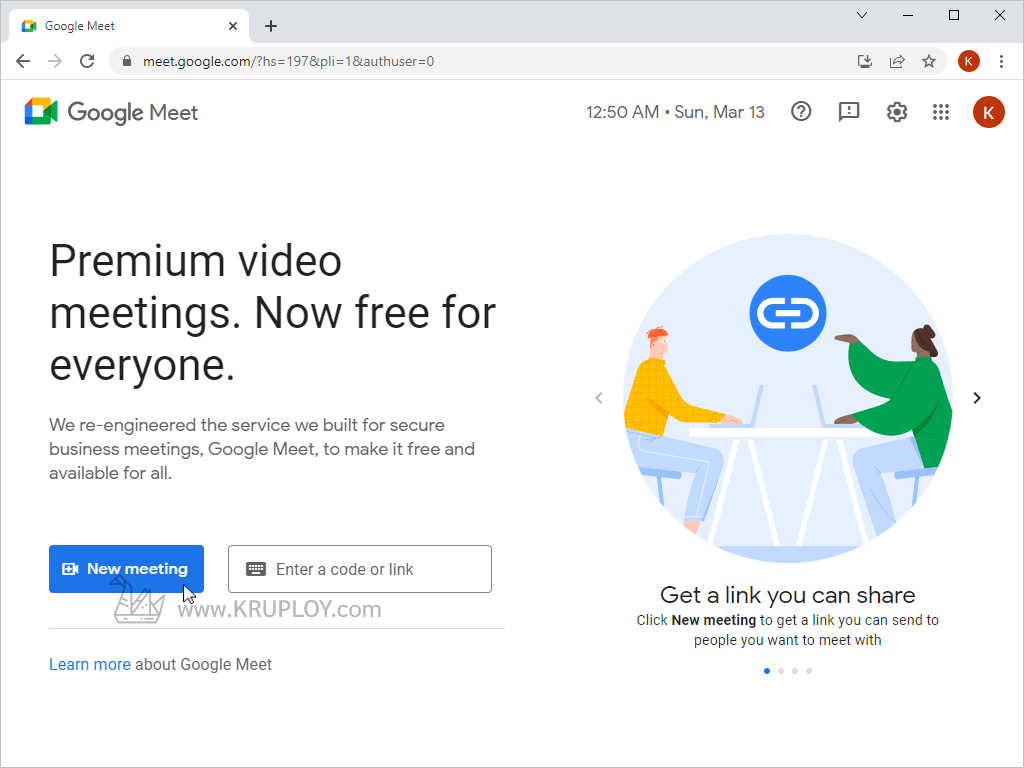Reload the page

coord(87,61)
